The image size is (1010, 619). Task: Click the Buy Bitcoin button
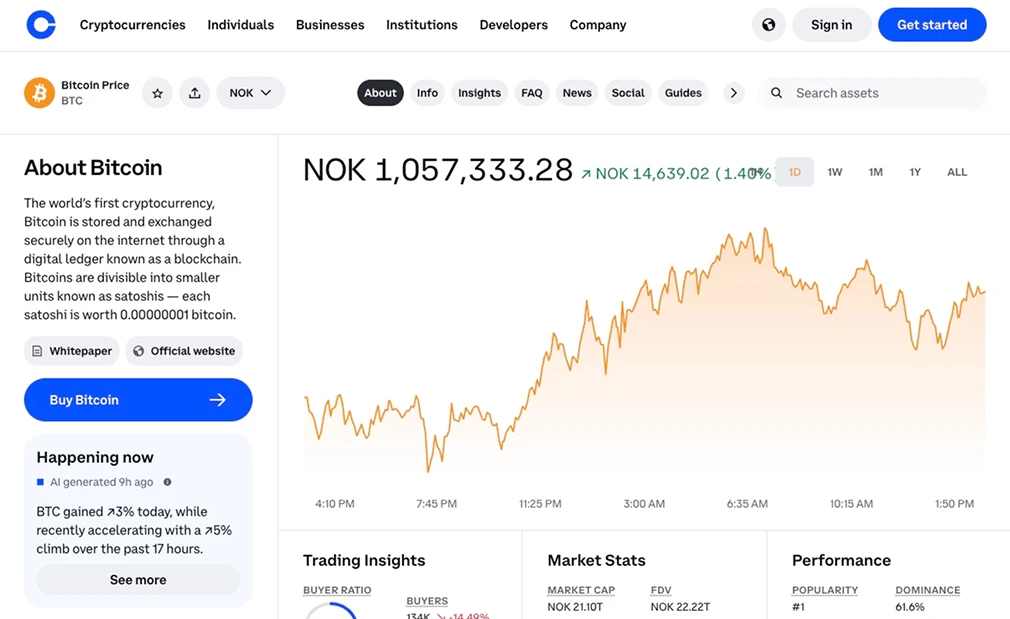pos(138,399)
